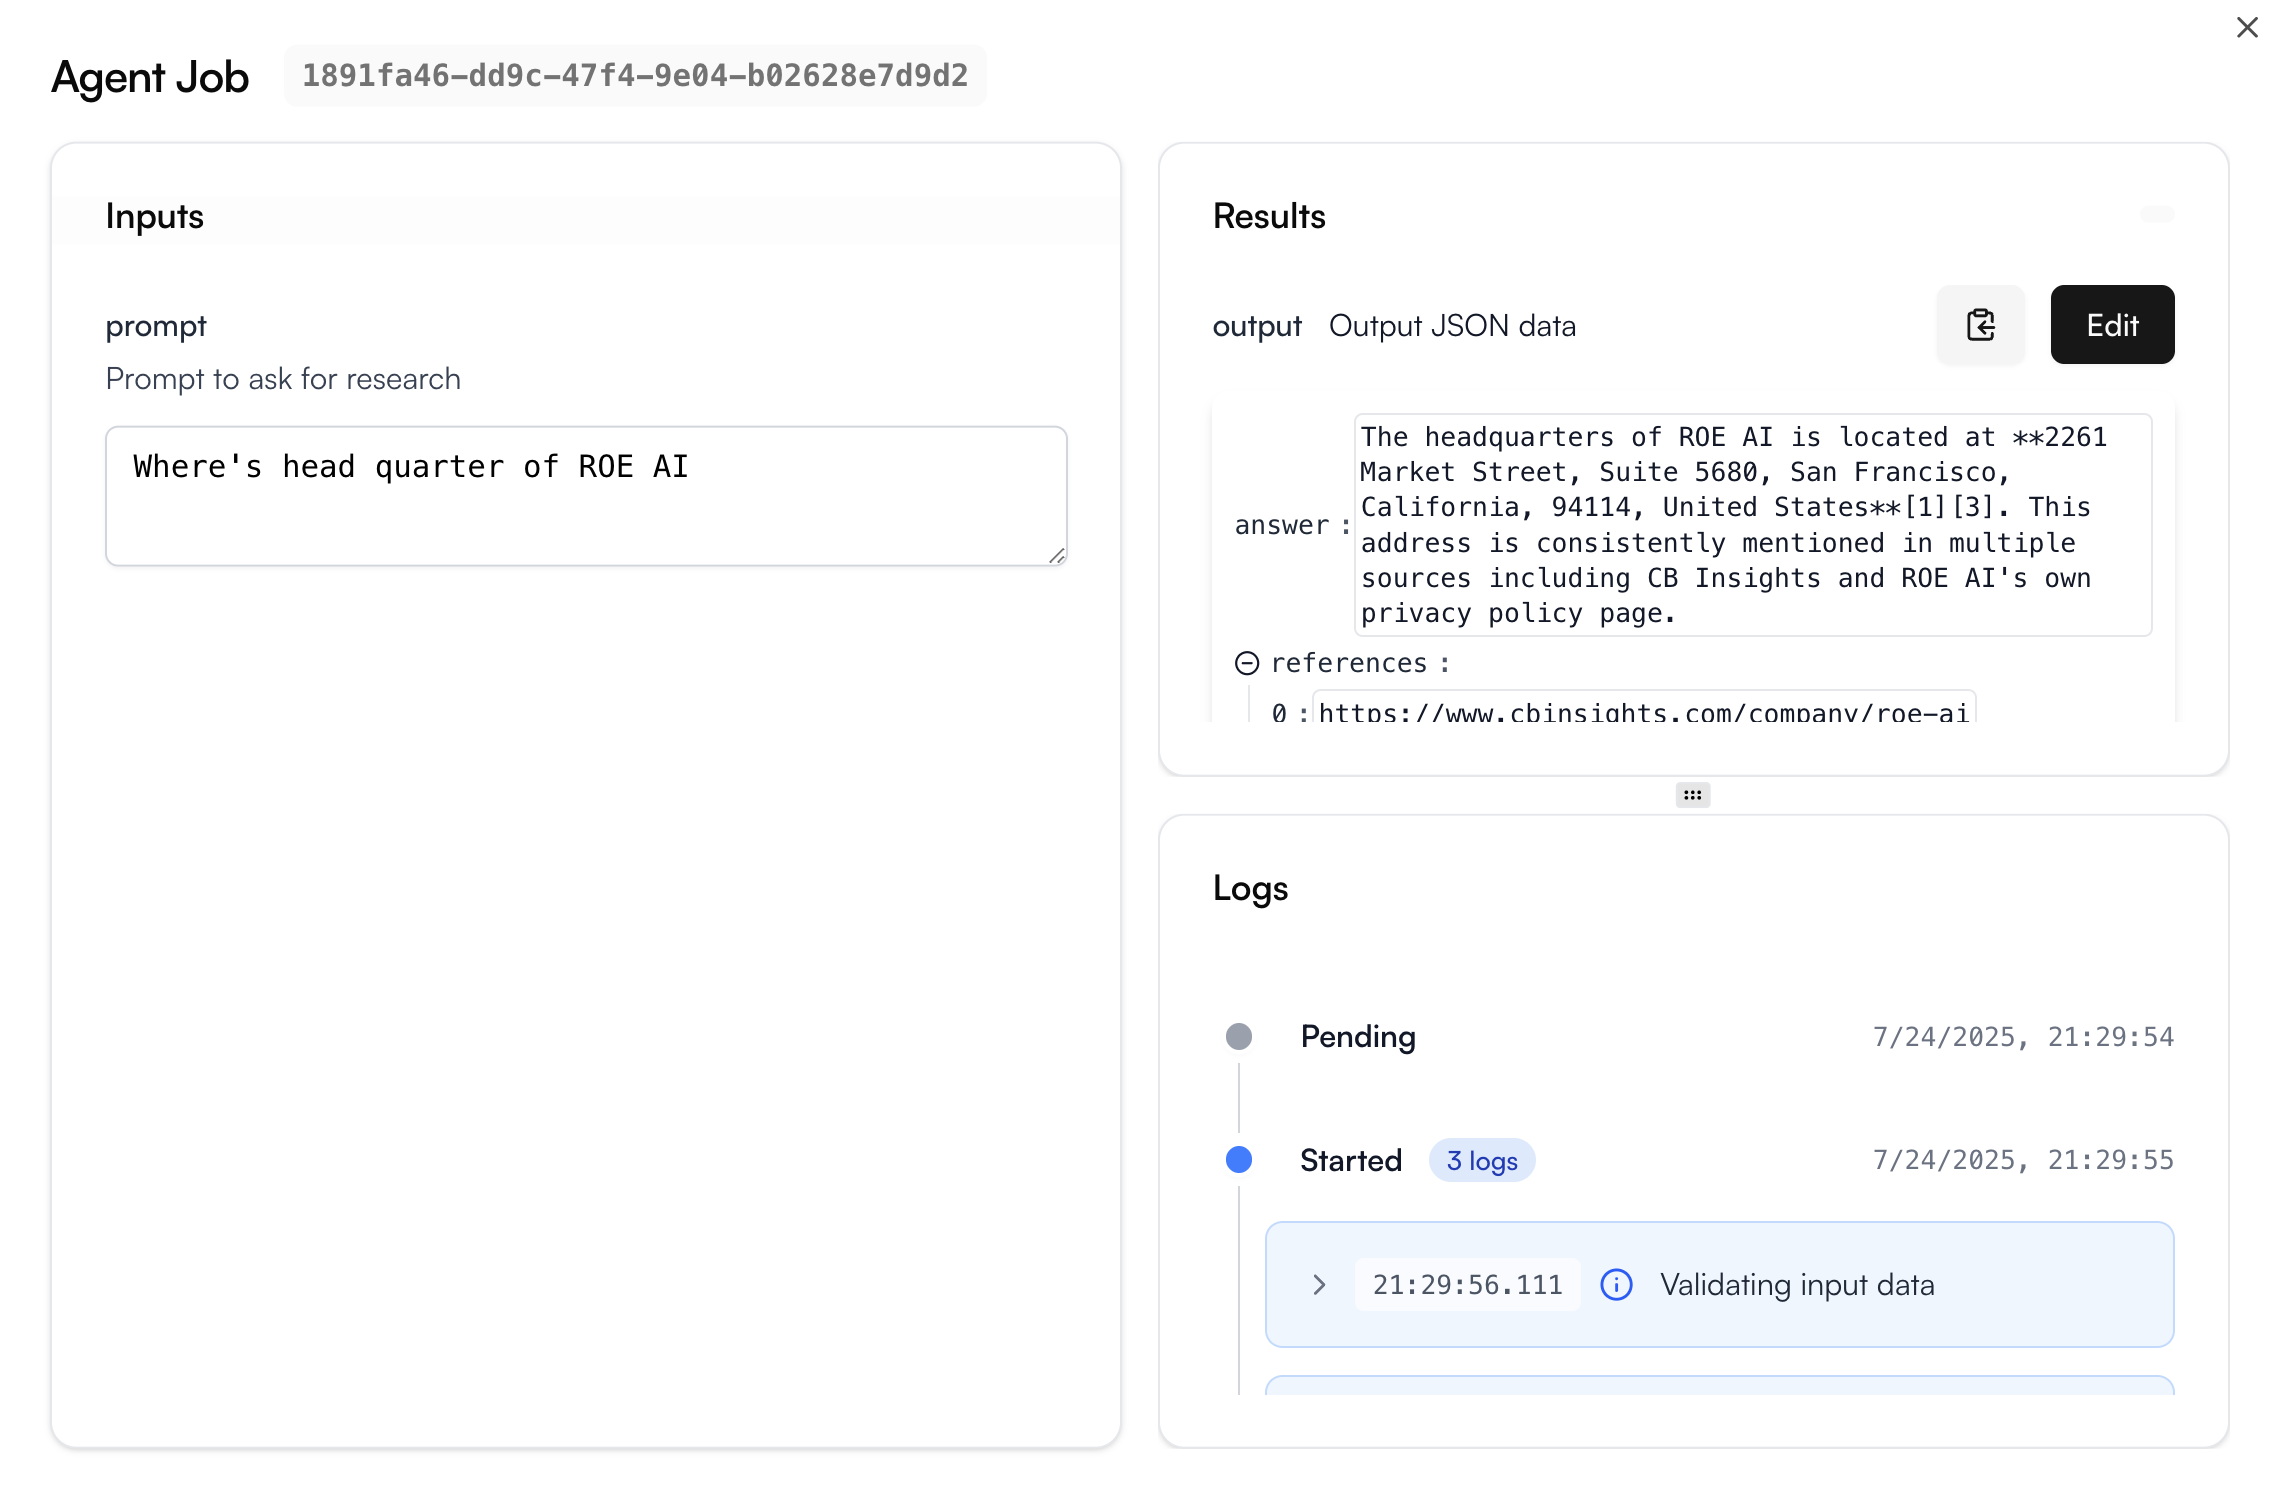Click the 'Prompt to ask for research' description

click(283, 379)
